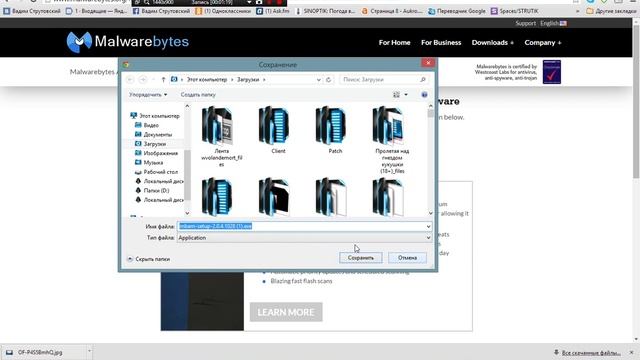This screenshot has height=360, width=640.
Task: Select 'Музыка' in the navigation tree
Action: click(149, 163)
